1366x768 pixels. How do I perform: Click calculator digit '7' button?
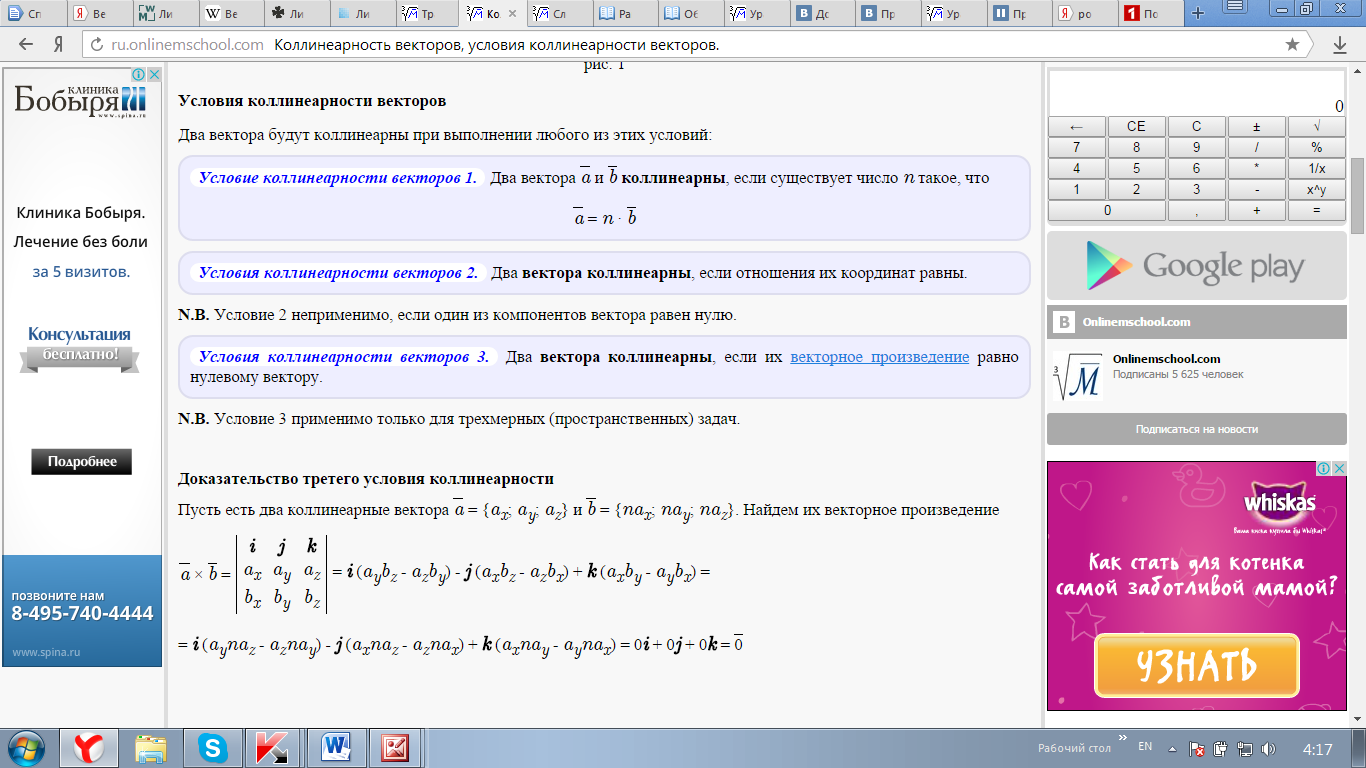[x=1076, y=148]
